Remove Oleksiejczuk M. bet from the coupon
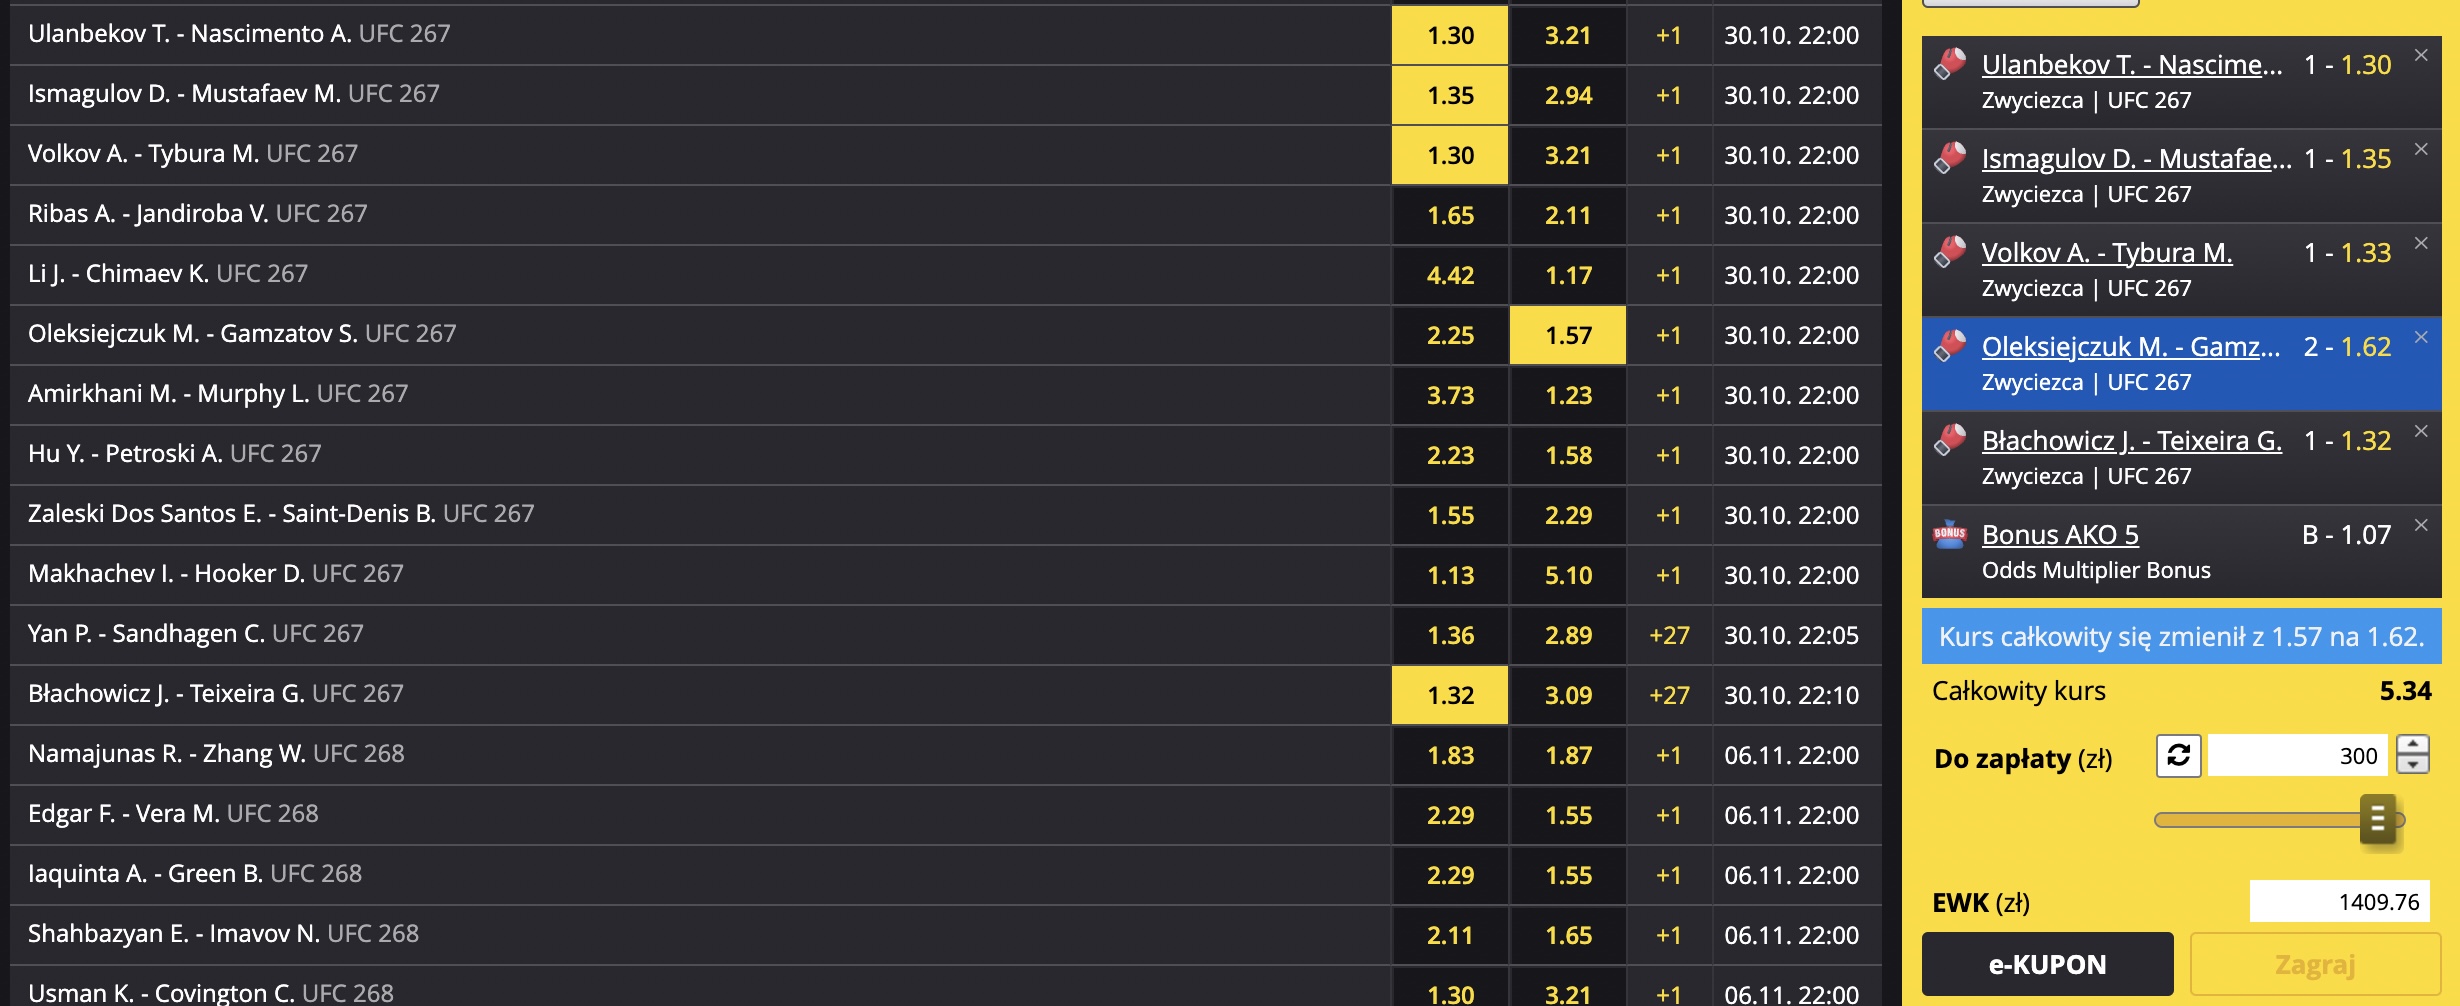2460x1006 pixels. coord(2421,338)
